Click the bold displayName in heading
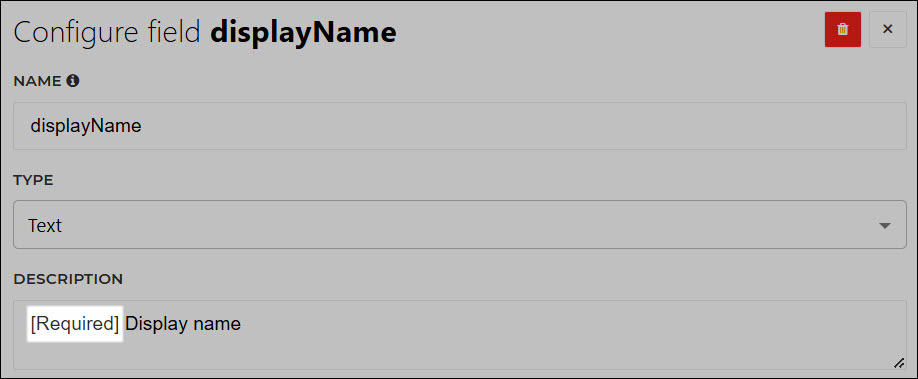 [x=303, y=33]
